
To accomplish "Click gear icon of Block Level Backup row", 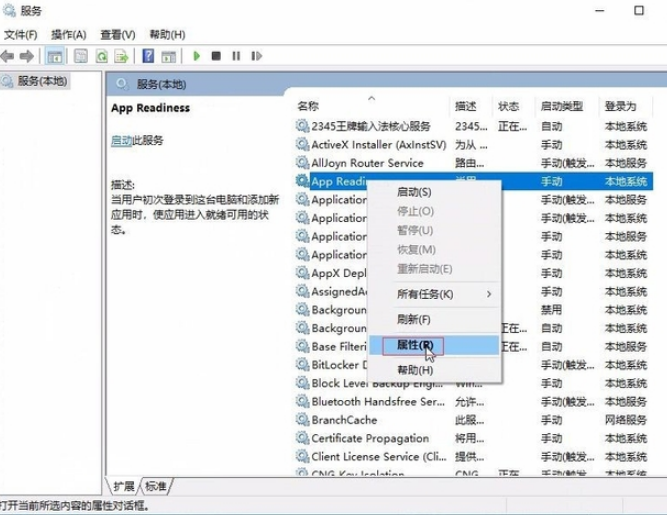I will (x=302, y=383).
